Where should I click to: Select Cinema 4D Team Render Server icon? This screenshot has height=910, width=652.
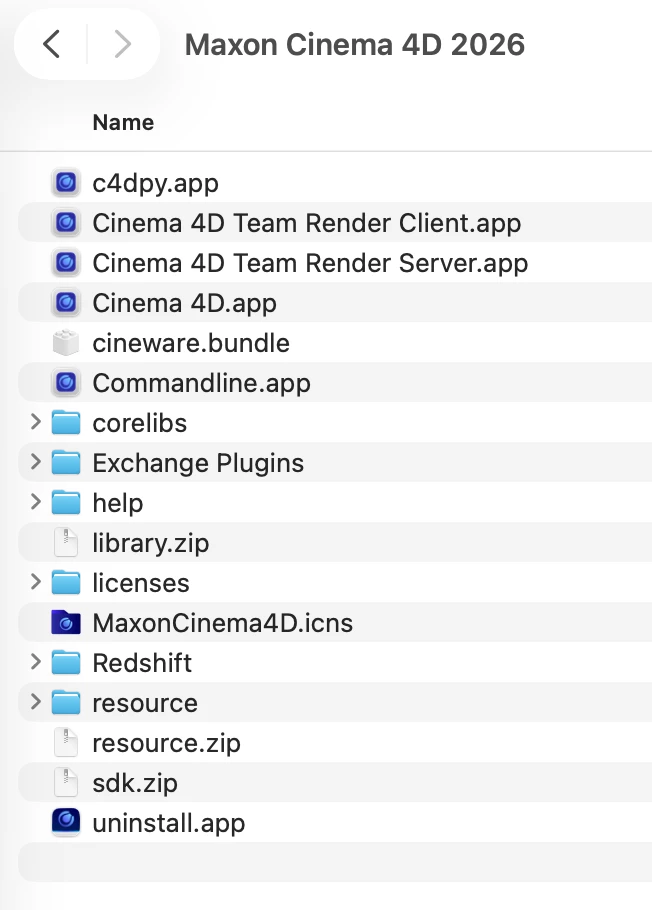(66, 263)
